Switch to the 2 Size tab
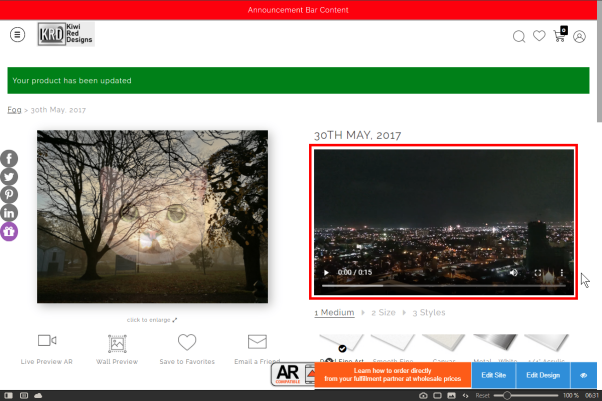602x401 pixels. pos(383,312)
